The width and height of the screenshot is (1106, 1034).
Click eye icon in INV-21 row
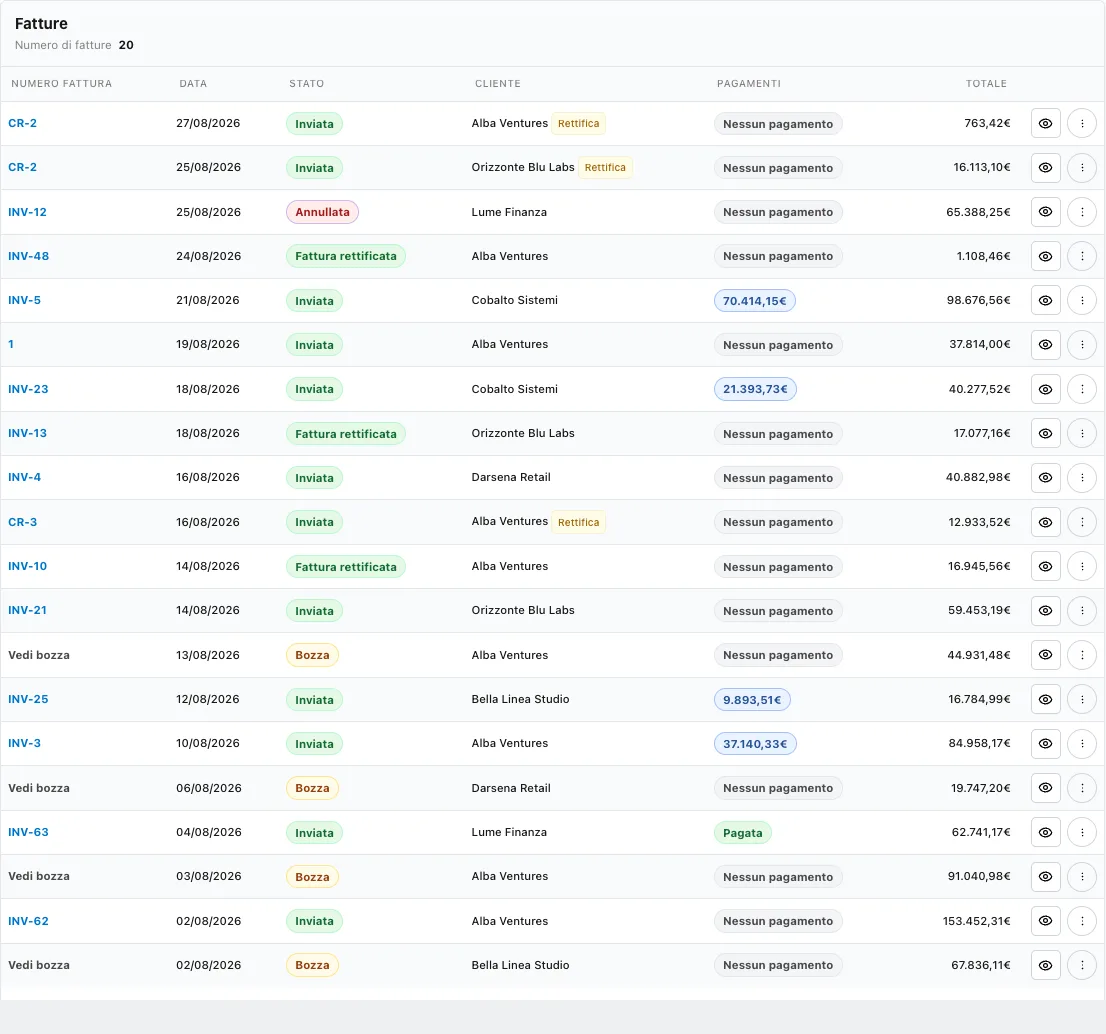[x=1045, y=610]
